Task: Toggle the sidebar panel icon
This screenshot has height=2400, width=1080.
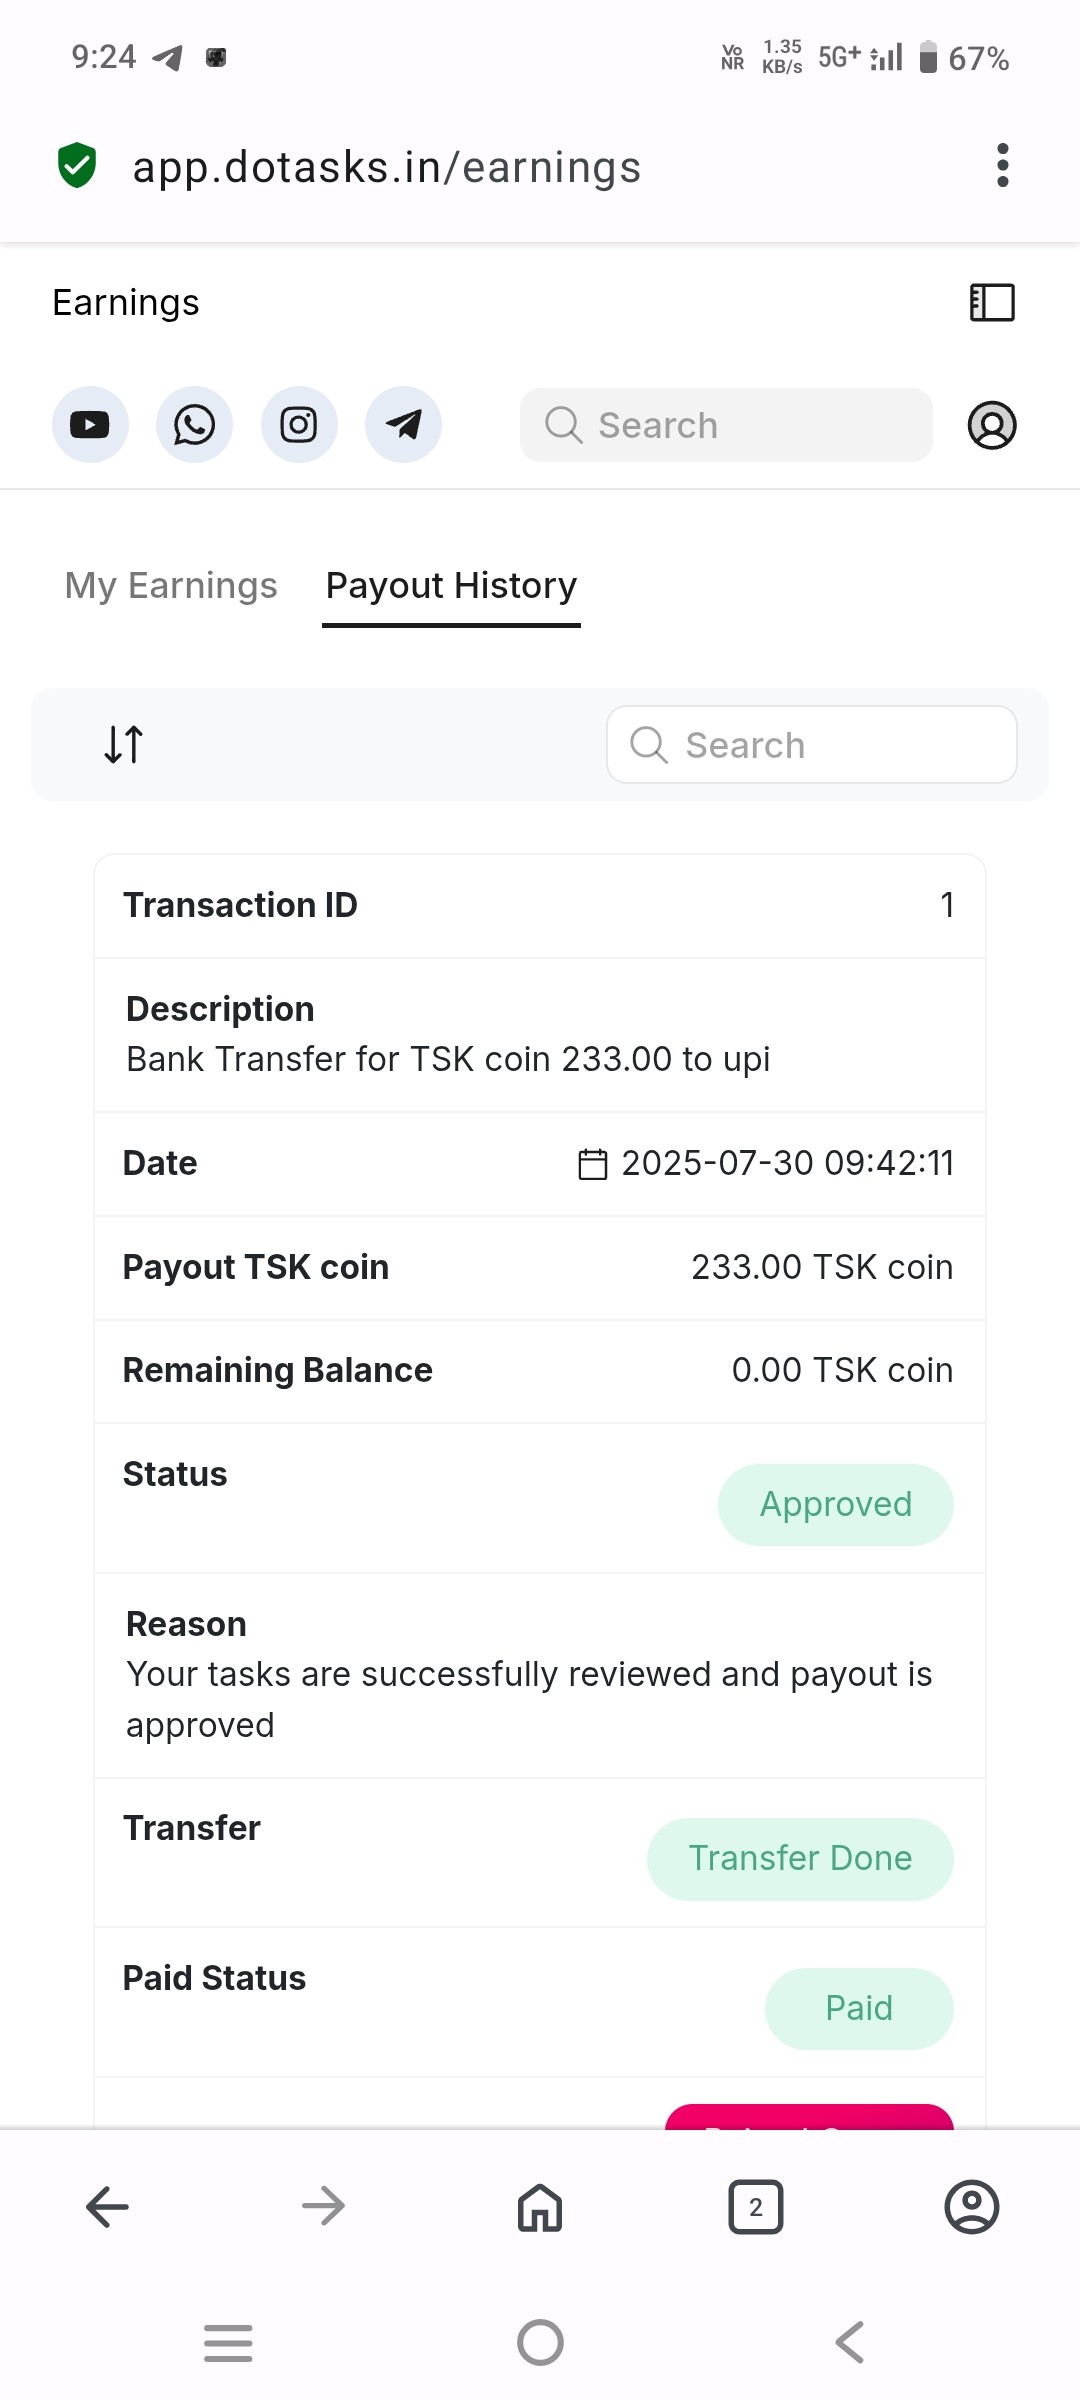Action: [x=992, y=302]
